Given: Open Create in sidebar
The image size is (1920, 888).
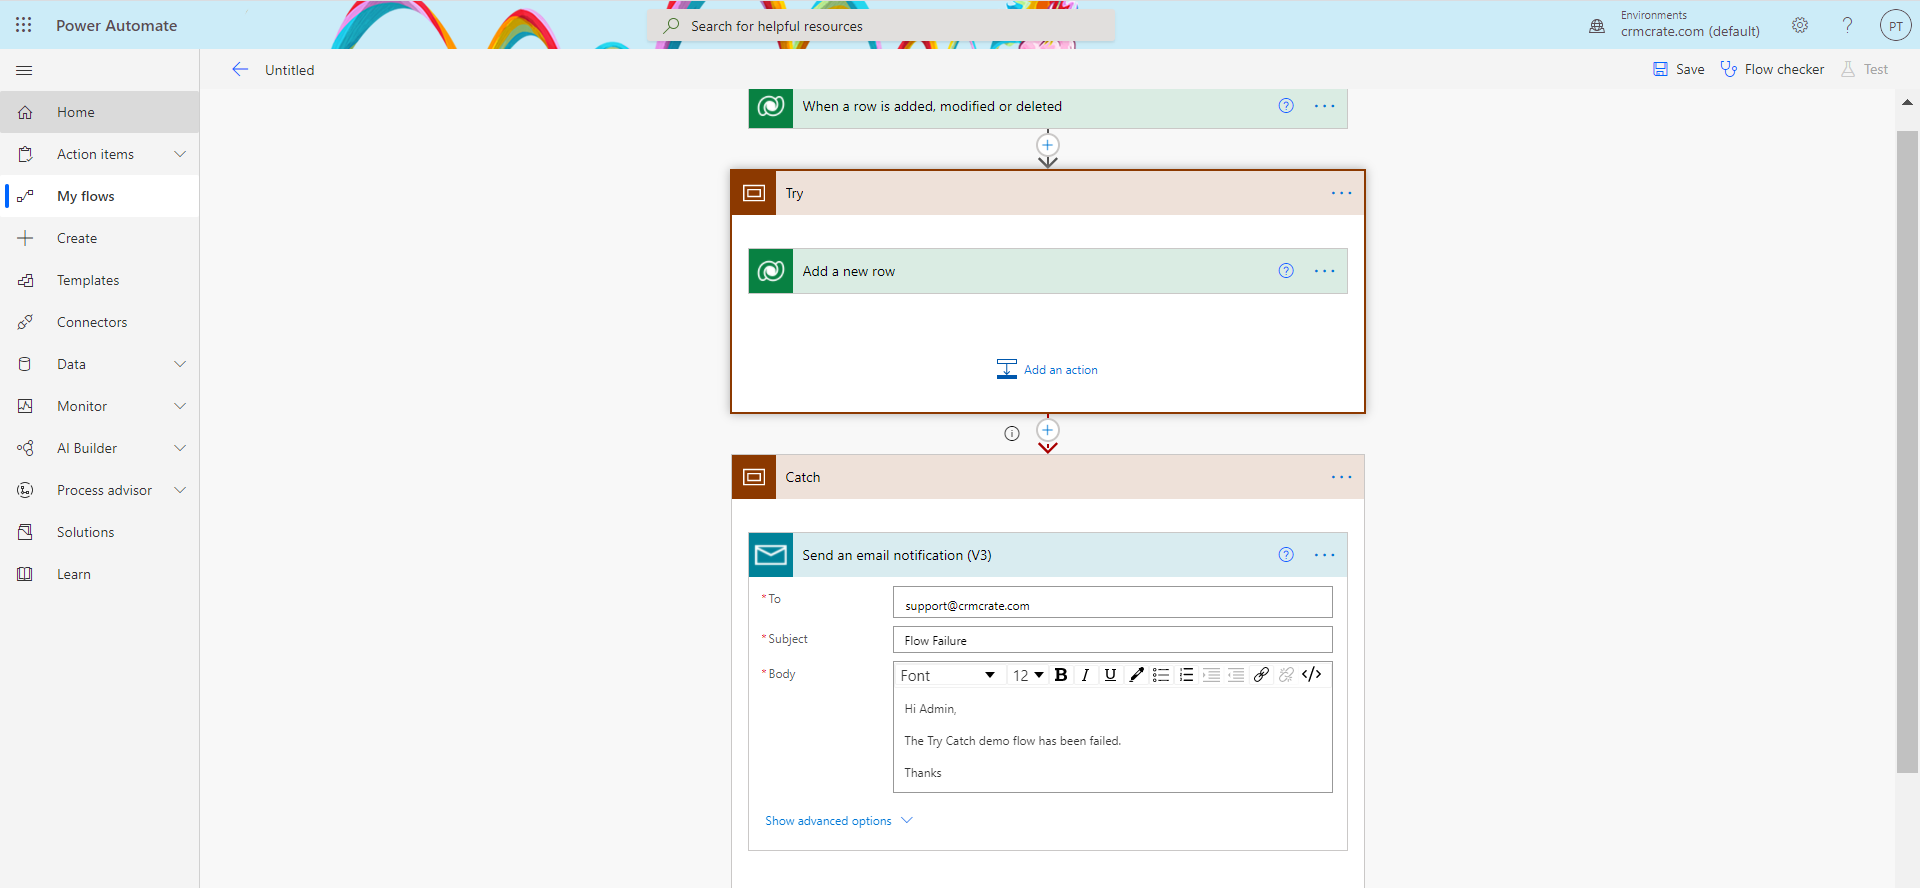Looking at the screenshot, I should (x=100, y=238).
